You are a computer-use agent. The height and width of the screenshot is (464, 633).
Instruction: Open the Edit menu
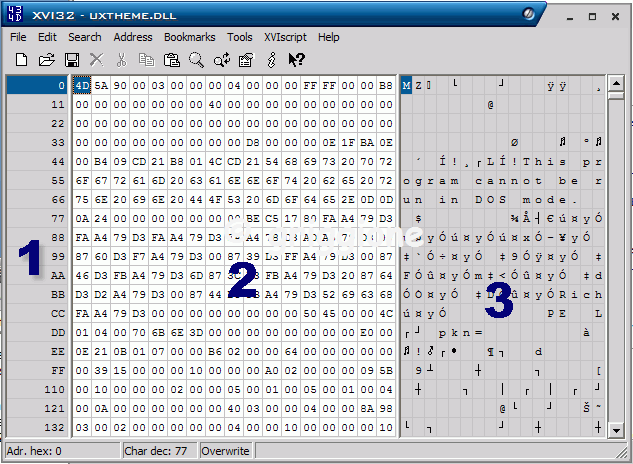pyautogui.click(x=47, y=37)
